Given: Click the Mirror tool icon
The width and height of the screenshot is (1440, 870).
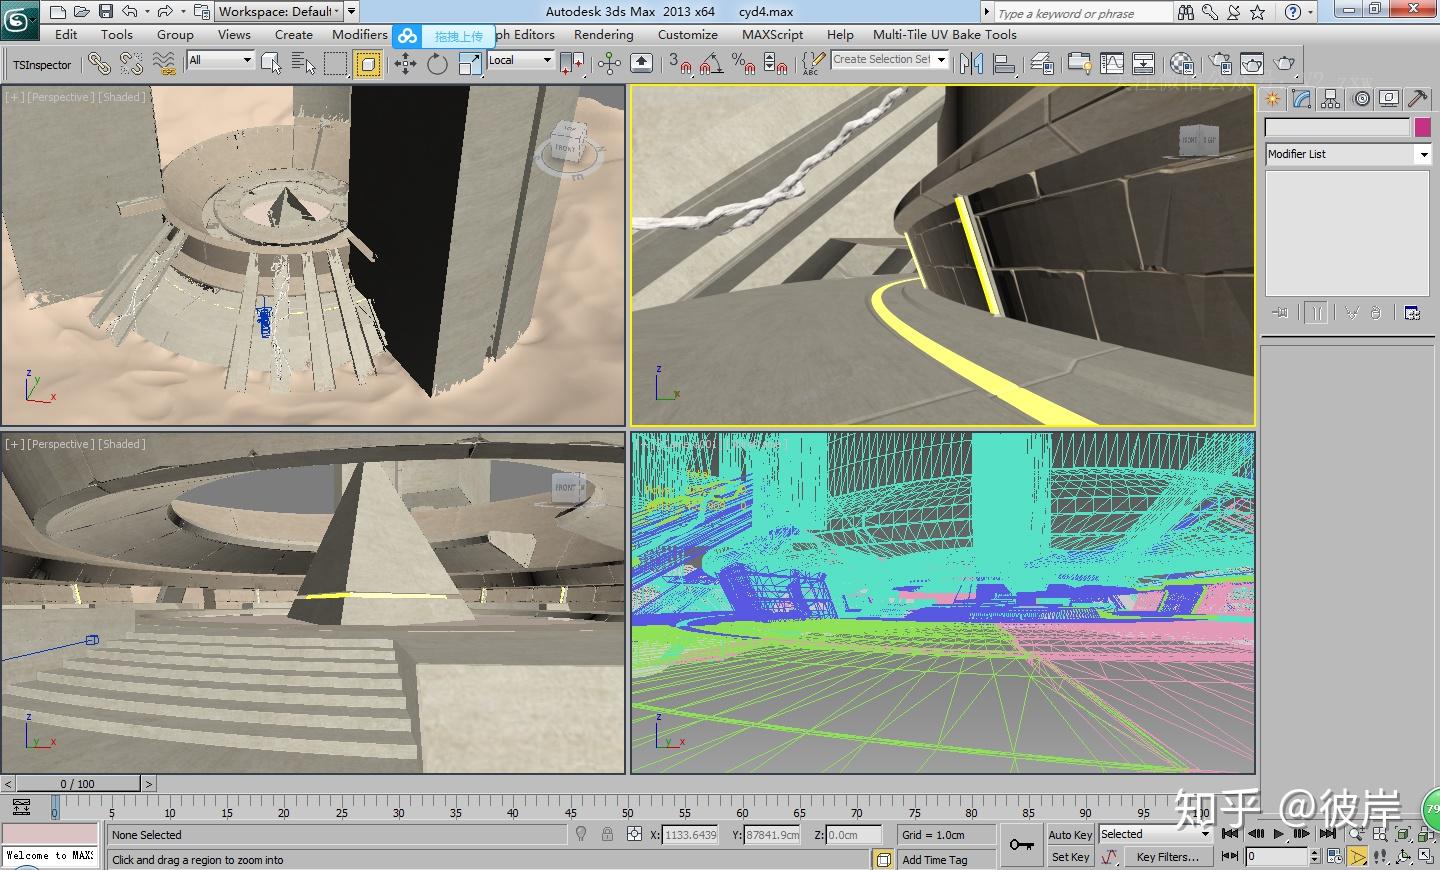Looking at the screenshot, I should 970,64.
